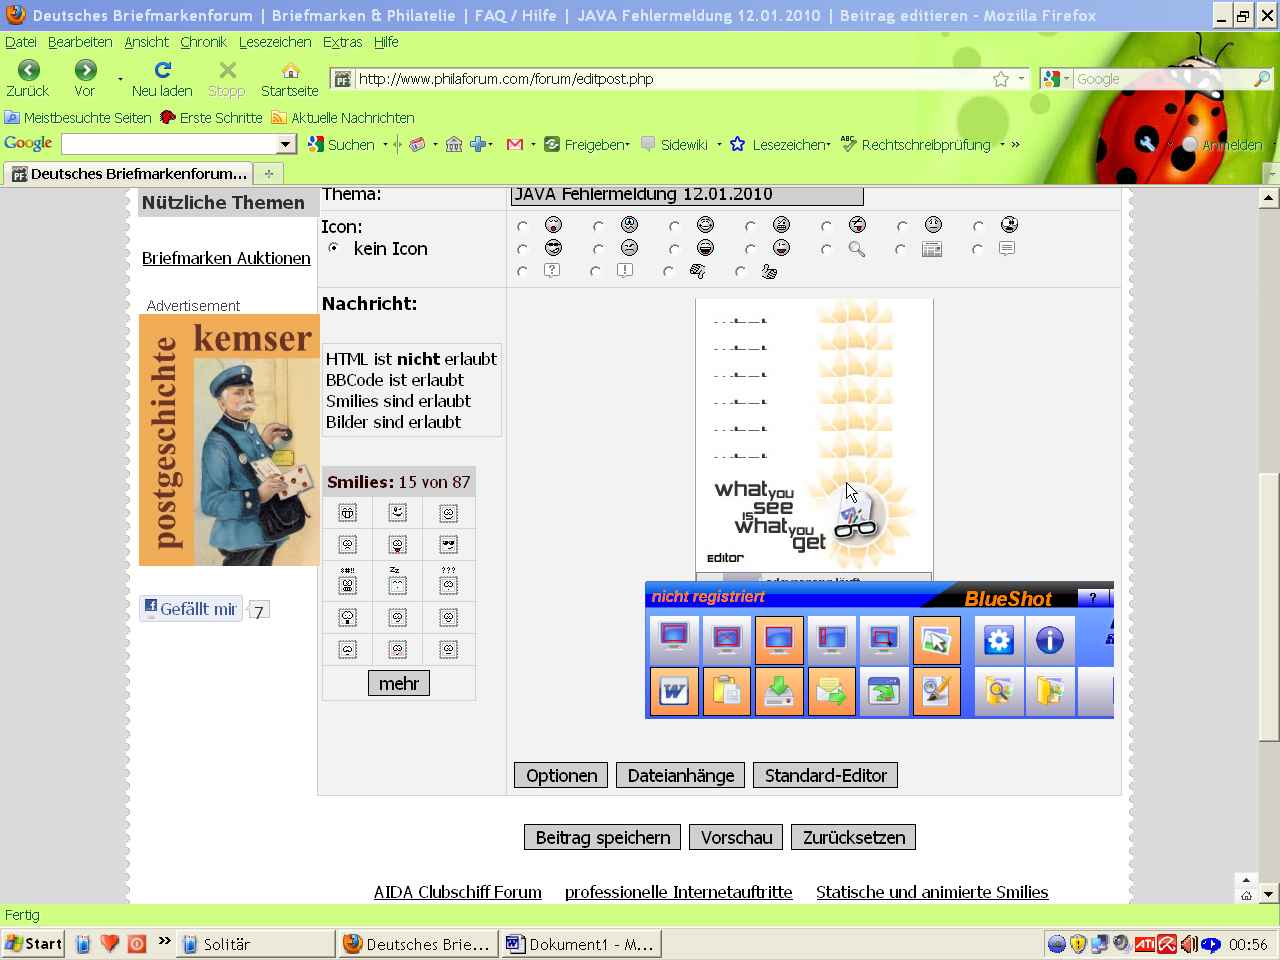The height and width of the screenshot is (960, 1280).
Task: Click the Beitrag speichern button
Action: pos(602,837)
